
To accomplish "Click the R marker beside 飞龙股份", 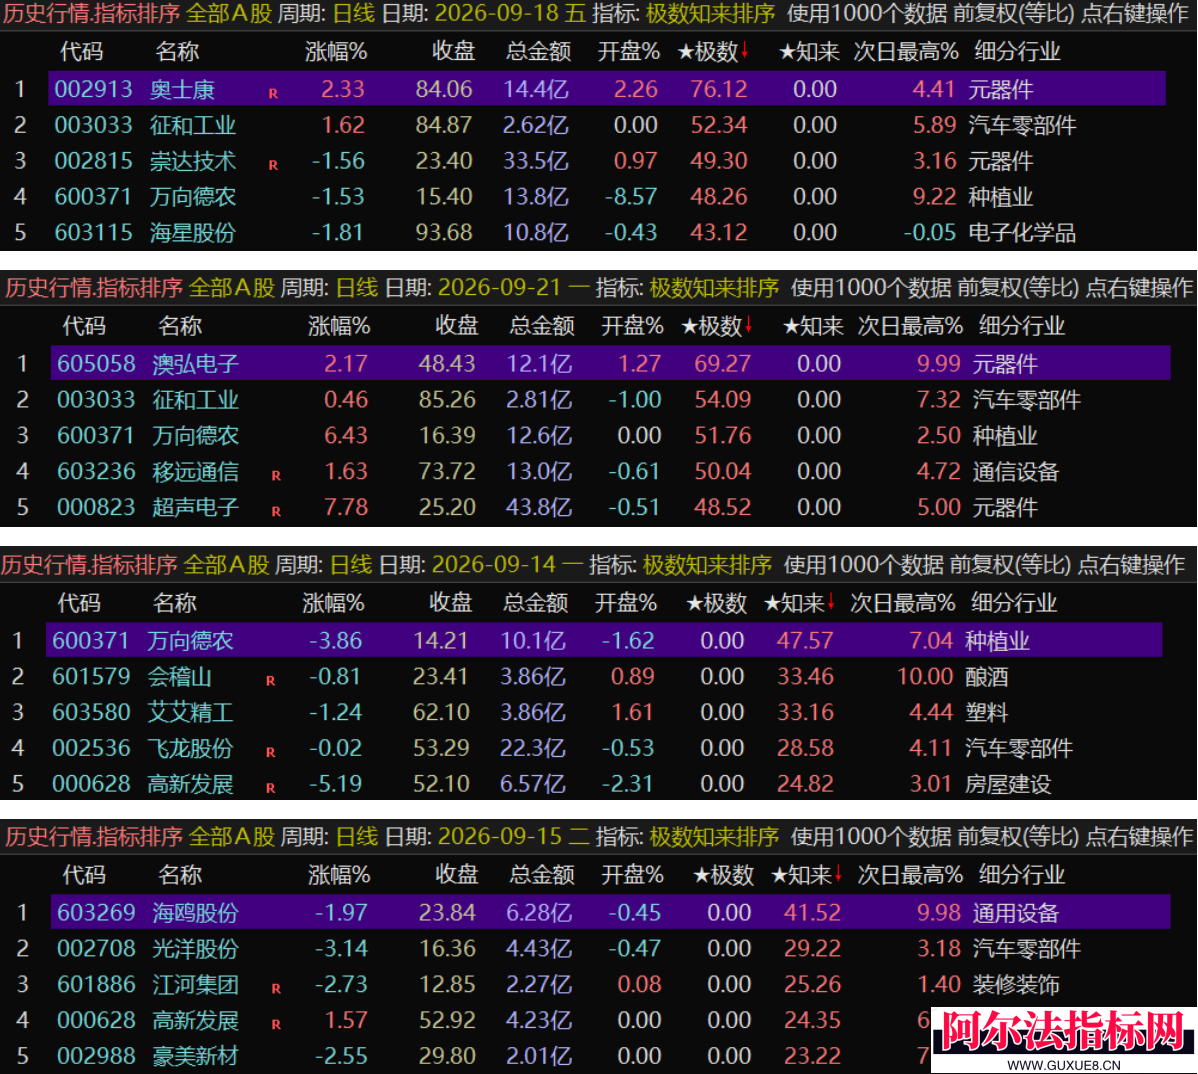I will point(270,752).
